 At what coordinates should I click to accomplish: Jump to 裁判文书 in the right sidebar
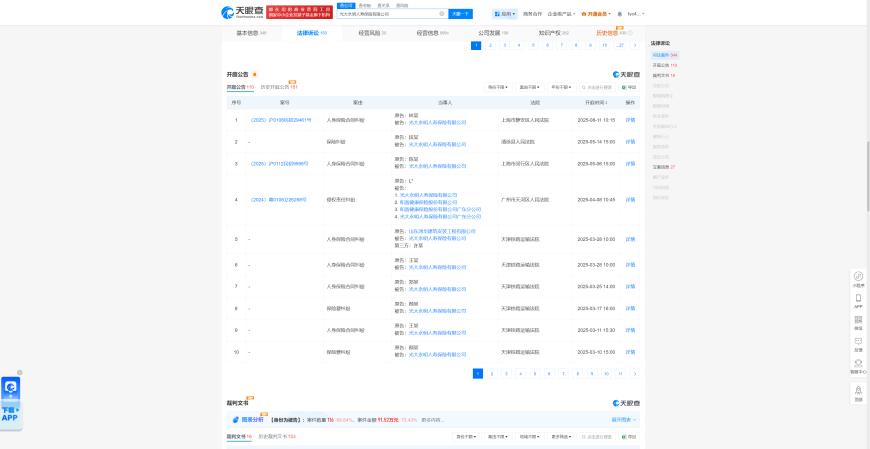[x=664, y=75]
